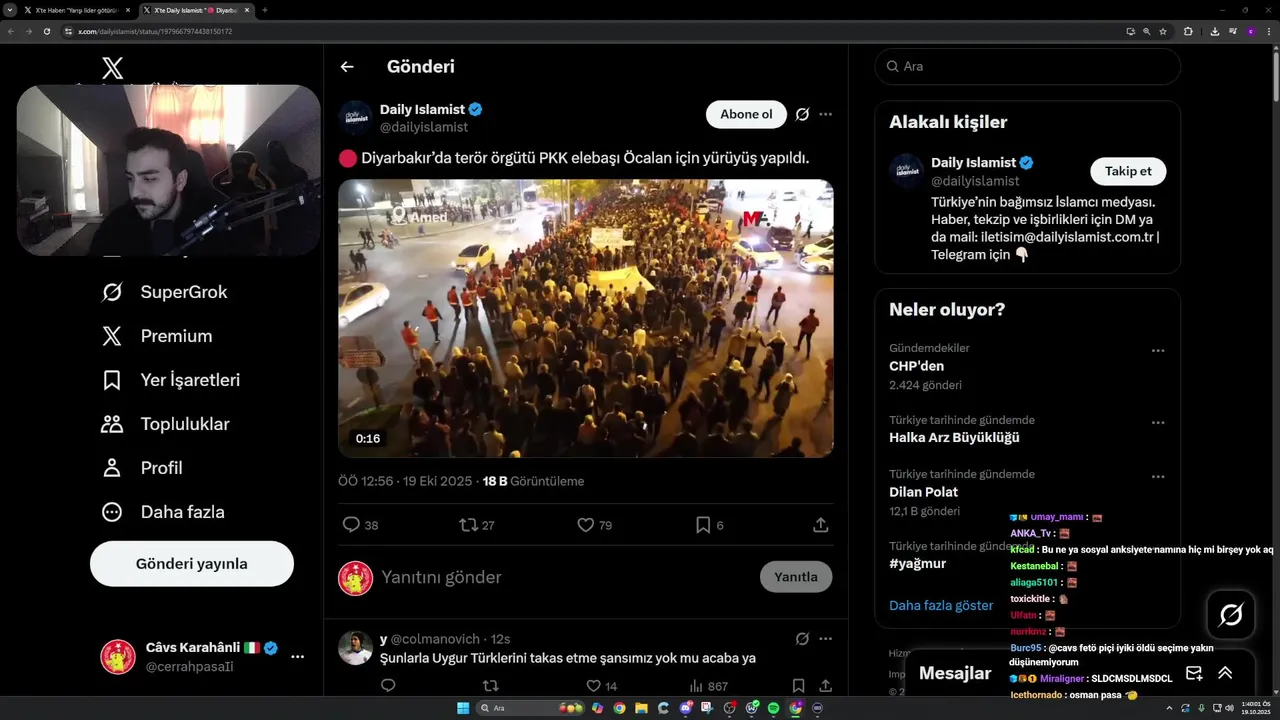Click Grok icon on colmanovich's reply
This screenshot has width=1280, height=720.
click(802, 638)
